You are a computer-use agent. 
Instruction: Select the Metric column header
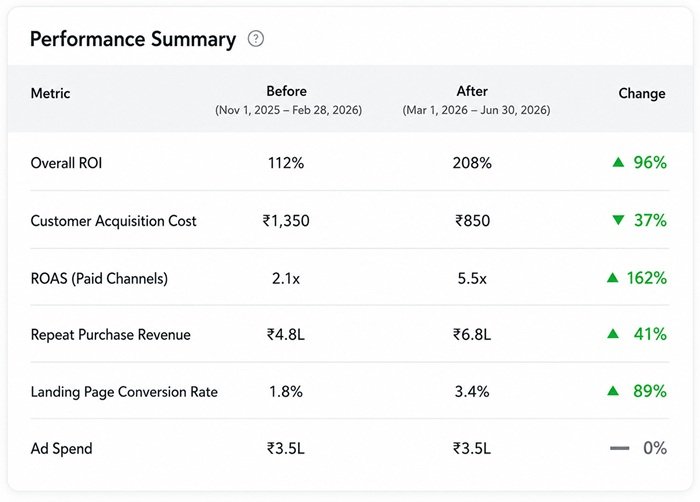pyautogui.click(x=50, y=93)
